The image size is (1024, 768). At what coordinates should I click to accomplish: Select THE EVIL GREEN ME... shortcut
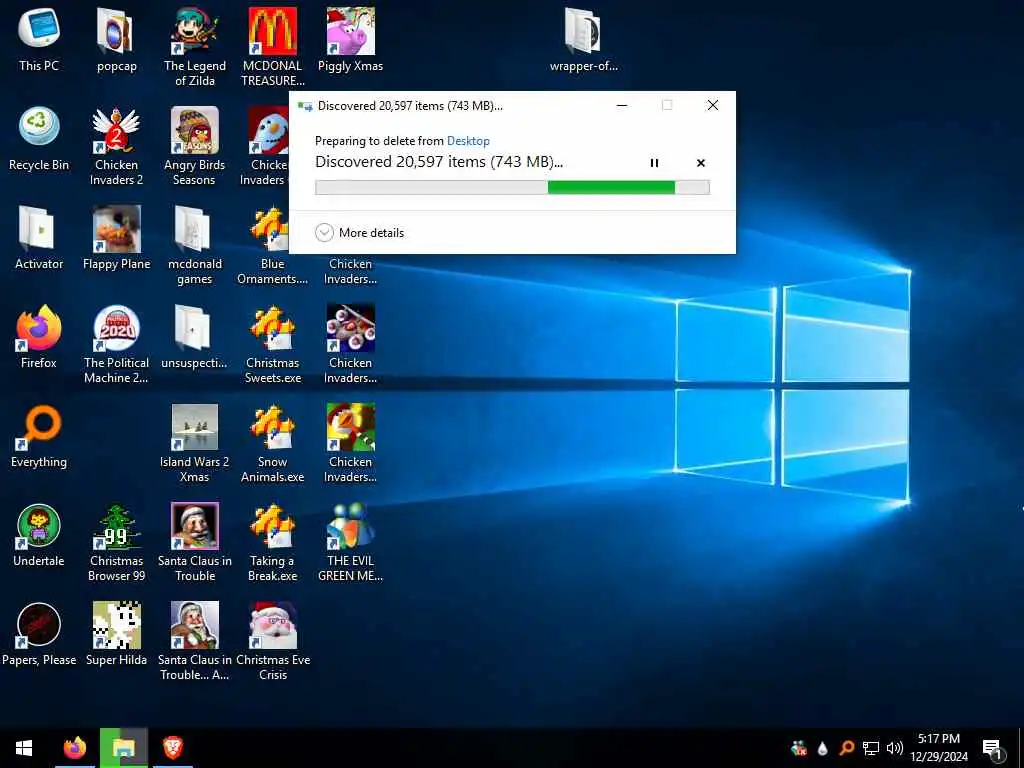(x=351, y=541)
